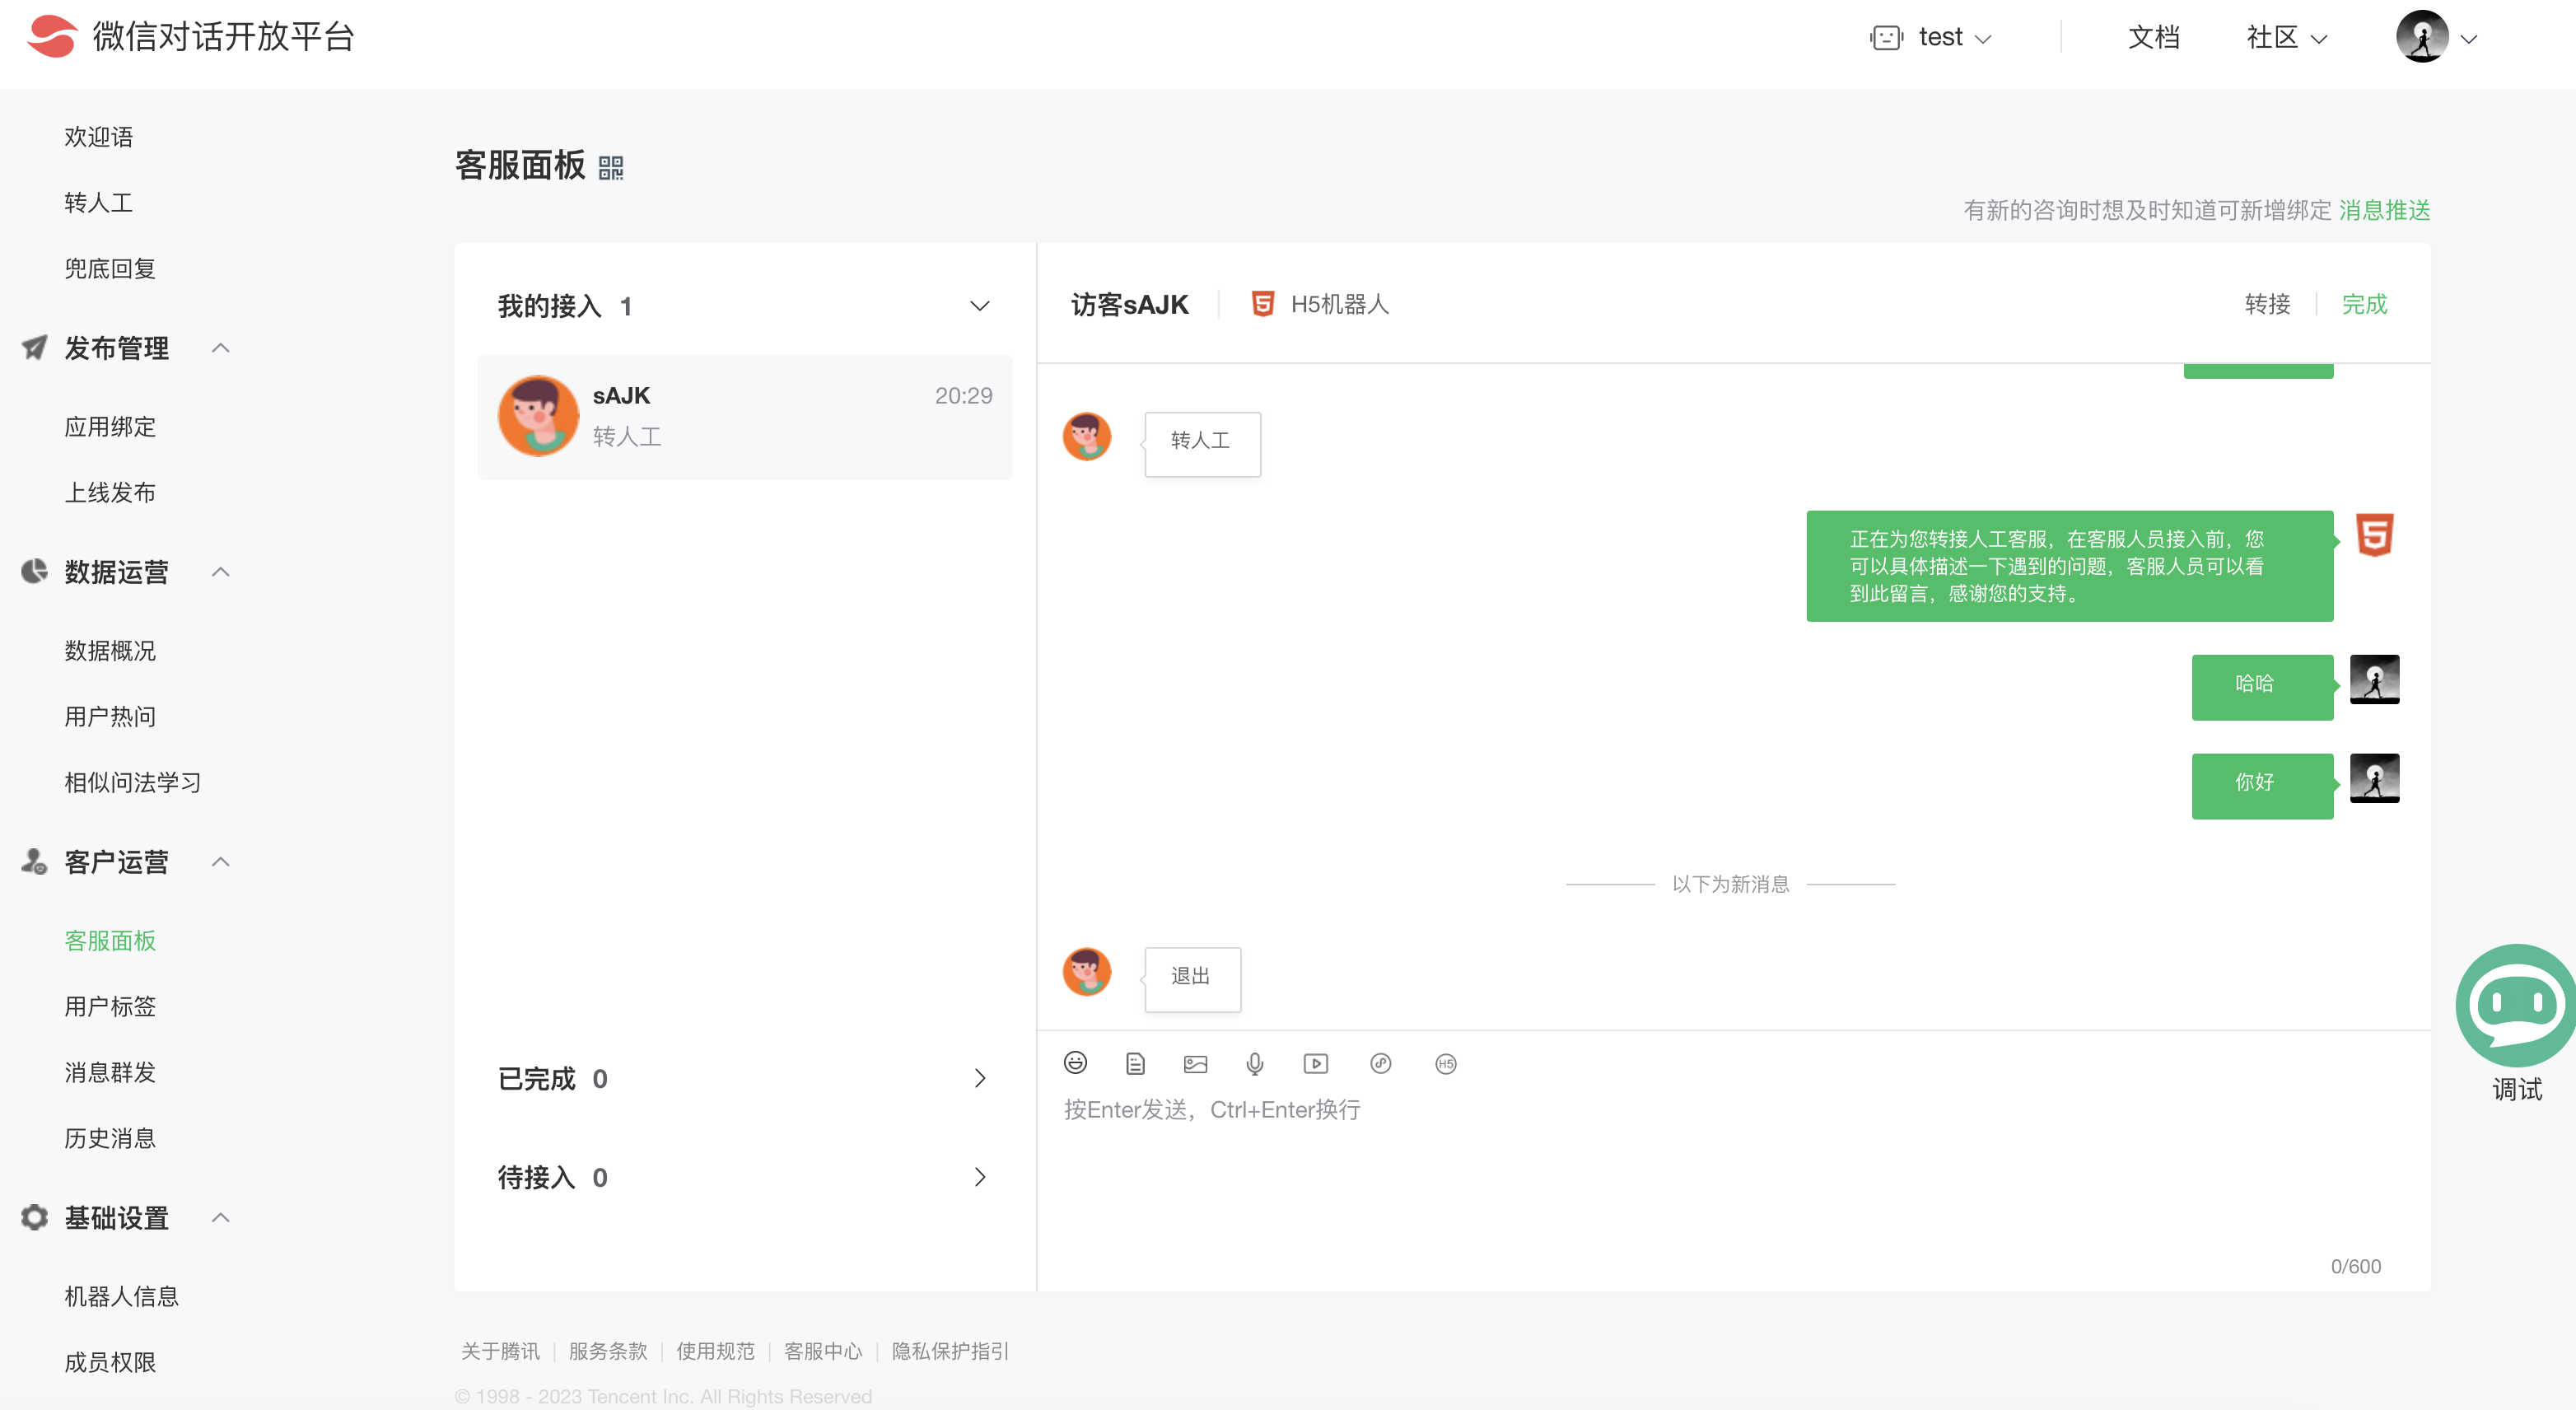
Task: Open the emoji picker in chat toolbar
Action: click(1075, 1063)
